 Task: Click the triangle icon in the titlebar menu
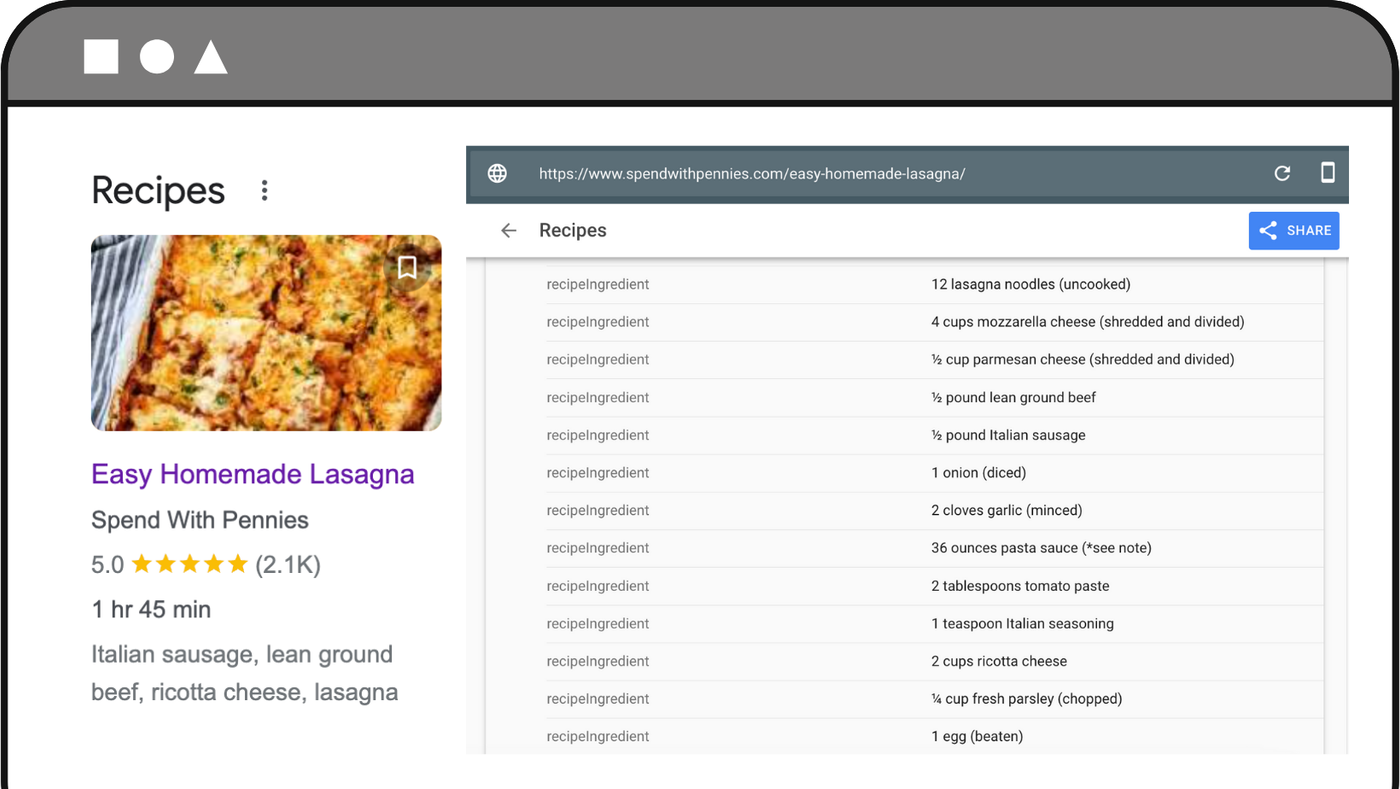[x=211, y=57]
